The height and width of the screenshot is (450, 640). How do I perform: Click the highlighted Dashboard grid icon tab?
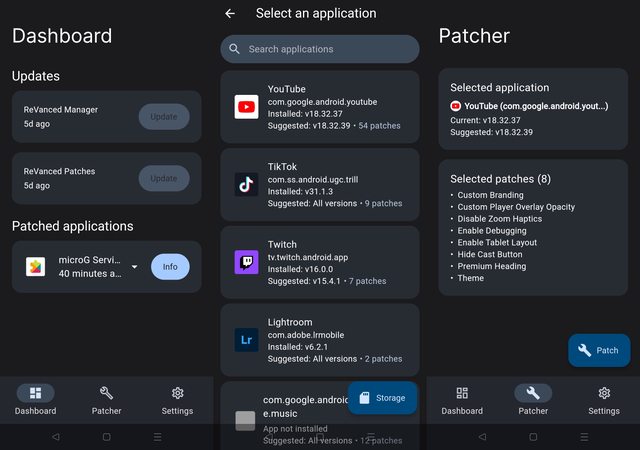click(x=36, y=394)
